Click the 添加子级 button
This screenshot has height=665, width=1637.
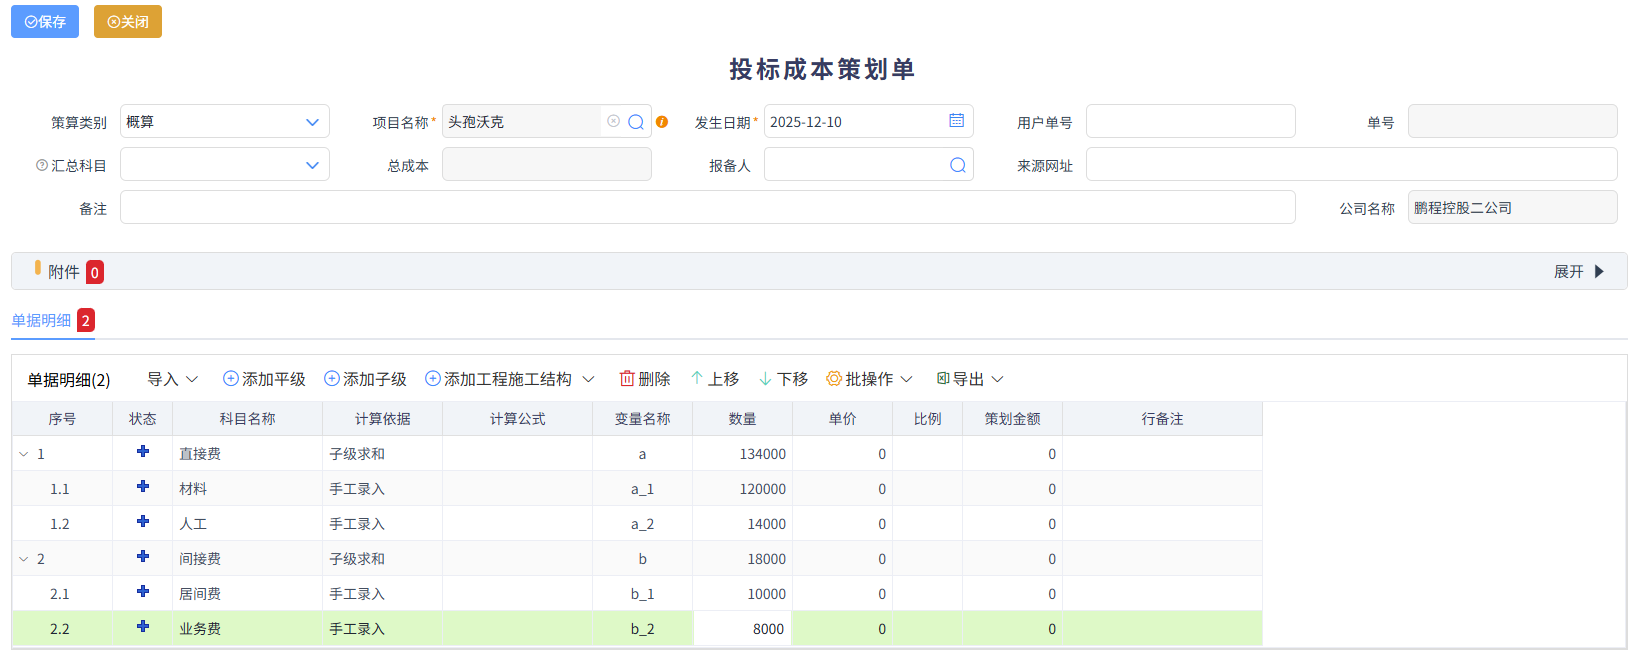pos(365,379)
